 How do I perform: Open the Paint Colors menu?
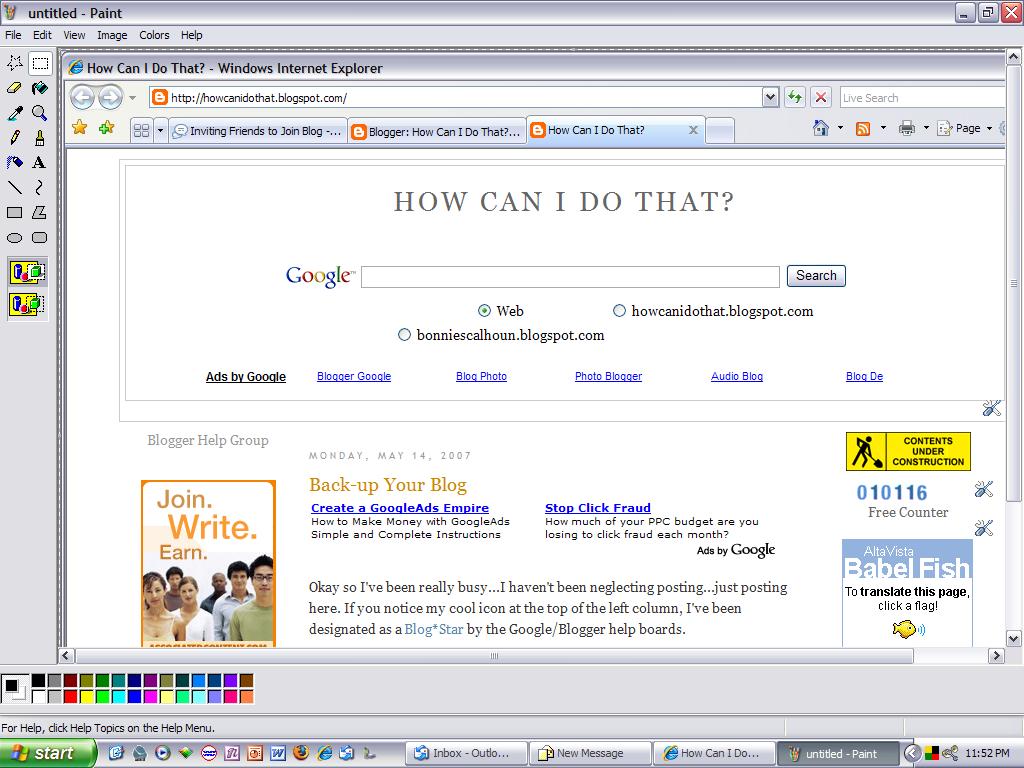coord(154,35)
